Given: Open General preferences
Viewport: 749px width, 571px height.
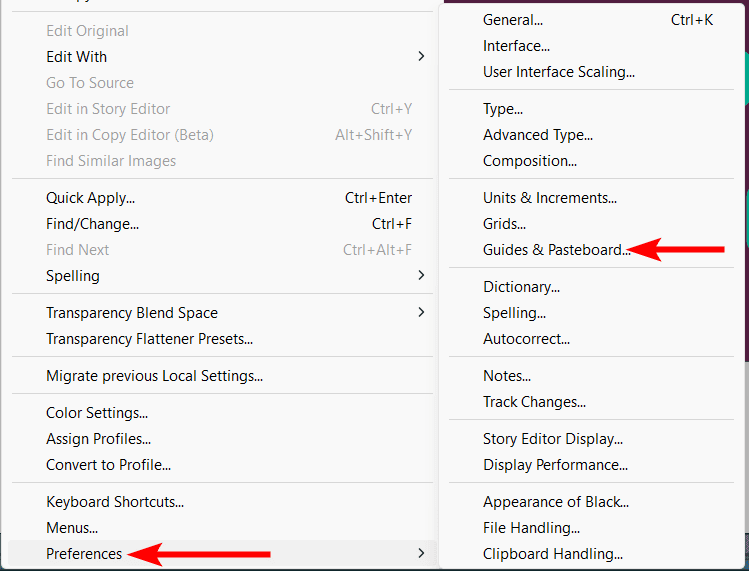Looking at the screenshot, I should pos(513,20).
